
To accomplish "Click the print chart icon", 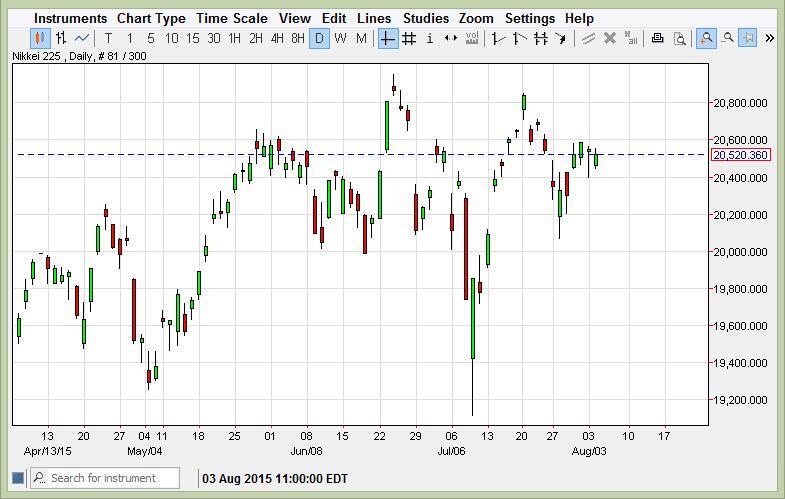I will point(658,38).
